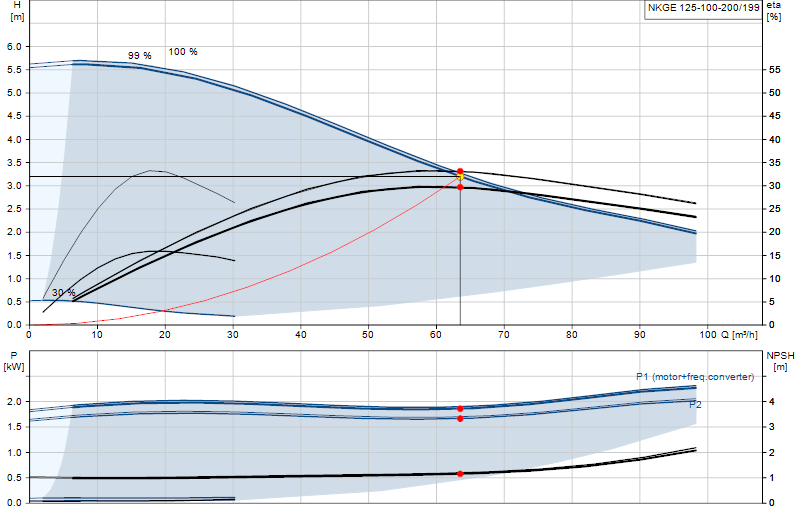This screenshot has height=520, width=800.
Task: Click the 2.0 value on the power axis
Action: coord(14,402)
